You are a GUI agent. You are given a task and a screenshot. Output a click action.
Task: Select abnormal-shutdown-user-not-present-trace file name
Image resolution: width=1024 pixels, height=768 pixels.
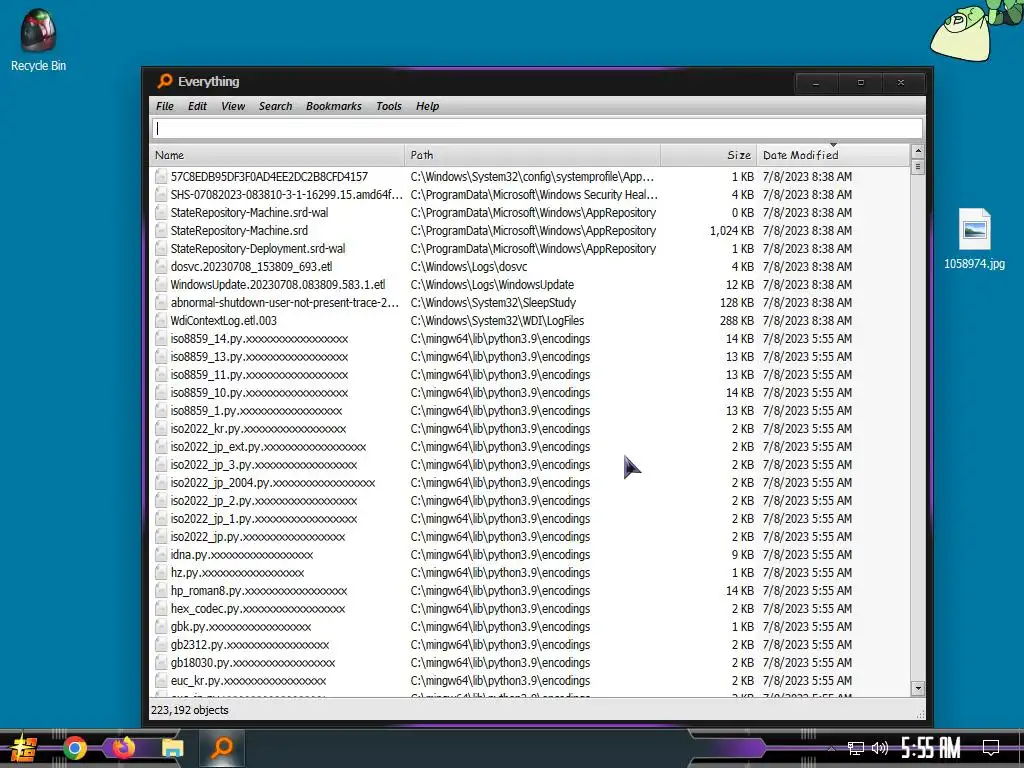(285, 302)
